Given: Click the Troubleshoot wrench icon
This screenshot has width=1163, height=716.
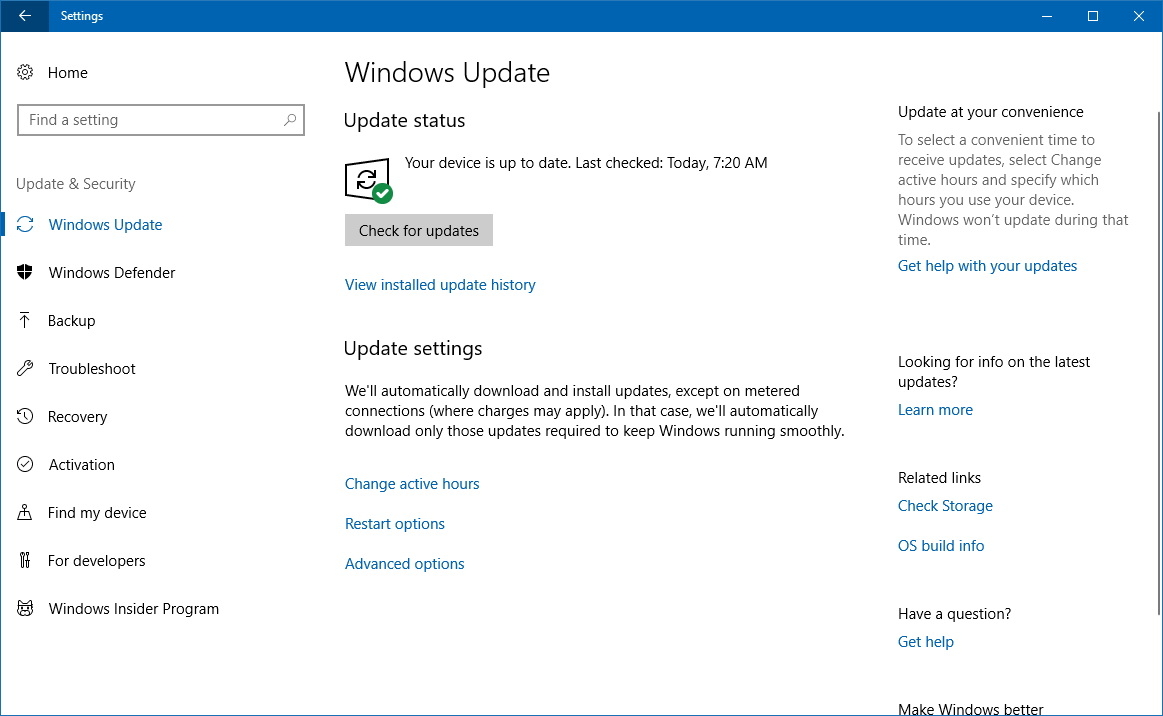Looking at the screenshot, I should (x=25, y=368).
